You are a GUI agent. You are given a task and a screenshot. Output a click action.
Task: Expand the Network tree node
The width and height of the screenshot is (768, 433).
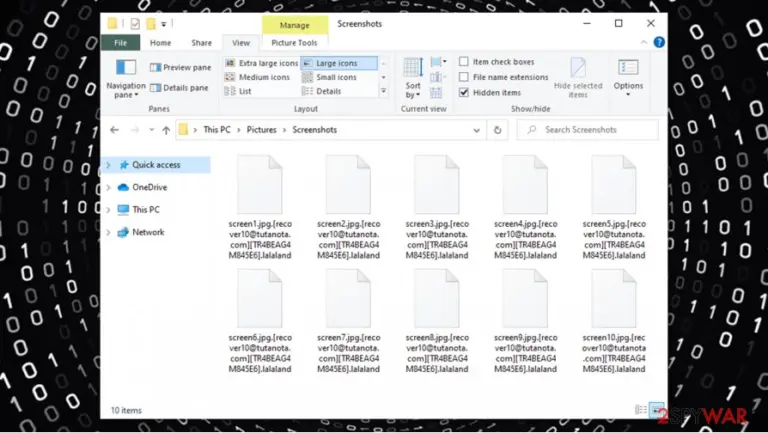[109, 232]
